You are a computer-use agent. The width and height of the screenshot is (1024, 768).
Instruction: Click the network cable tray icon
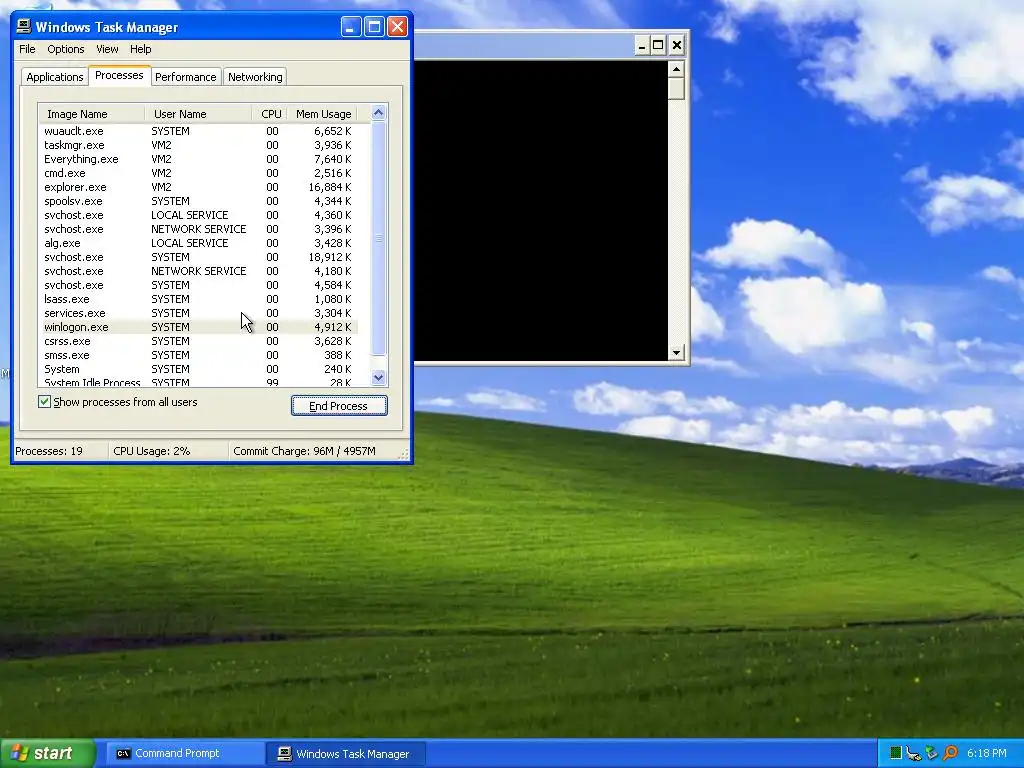(913, 753)
